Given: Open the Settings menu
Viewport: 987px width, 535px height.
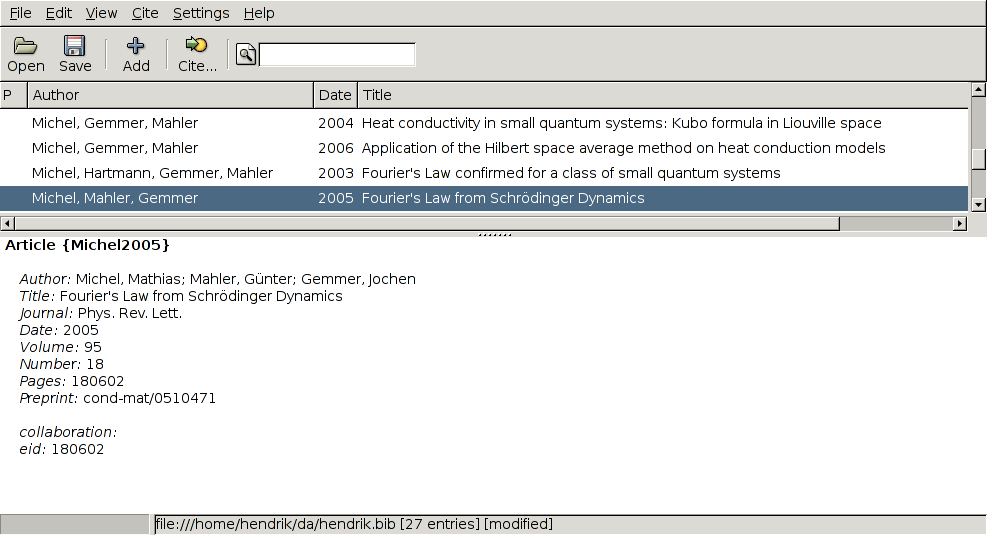Looking at the screenshot, I should [201, 13].
